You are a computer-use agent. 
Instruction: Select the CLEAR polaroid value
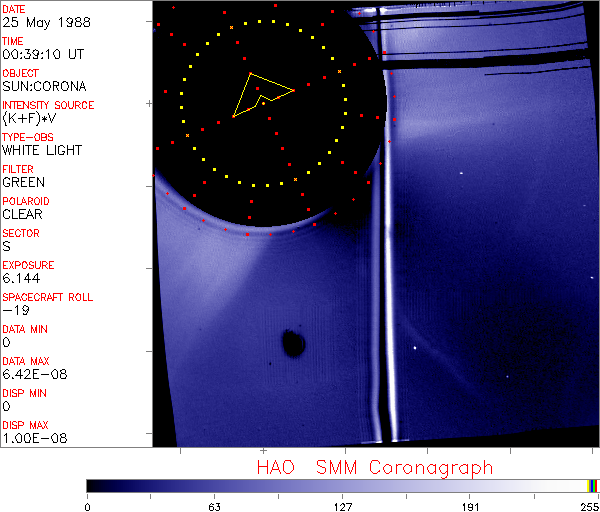pos(24,214)
